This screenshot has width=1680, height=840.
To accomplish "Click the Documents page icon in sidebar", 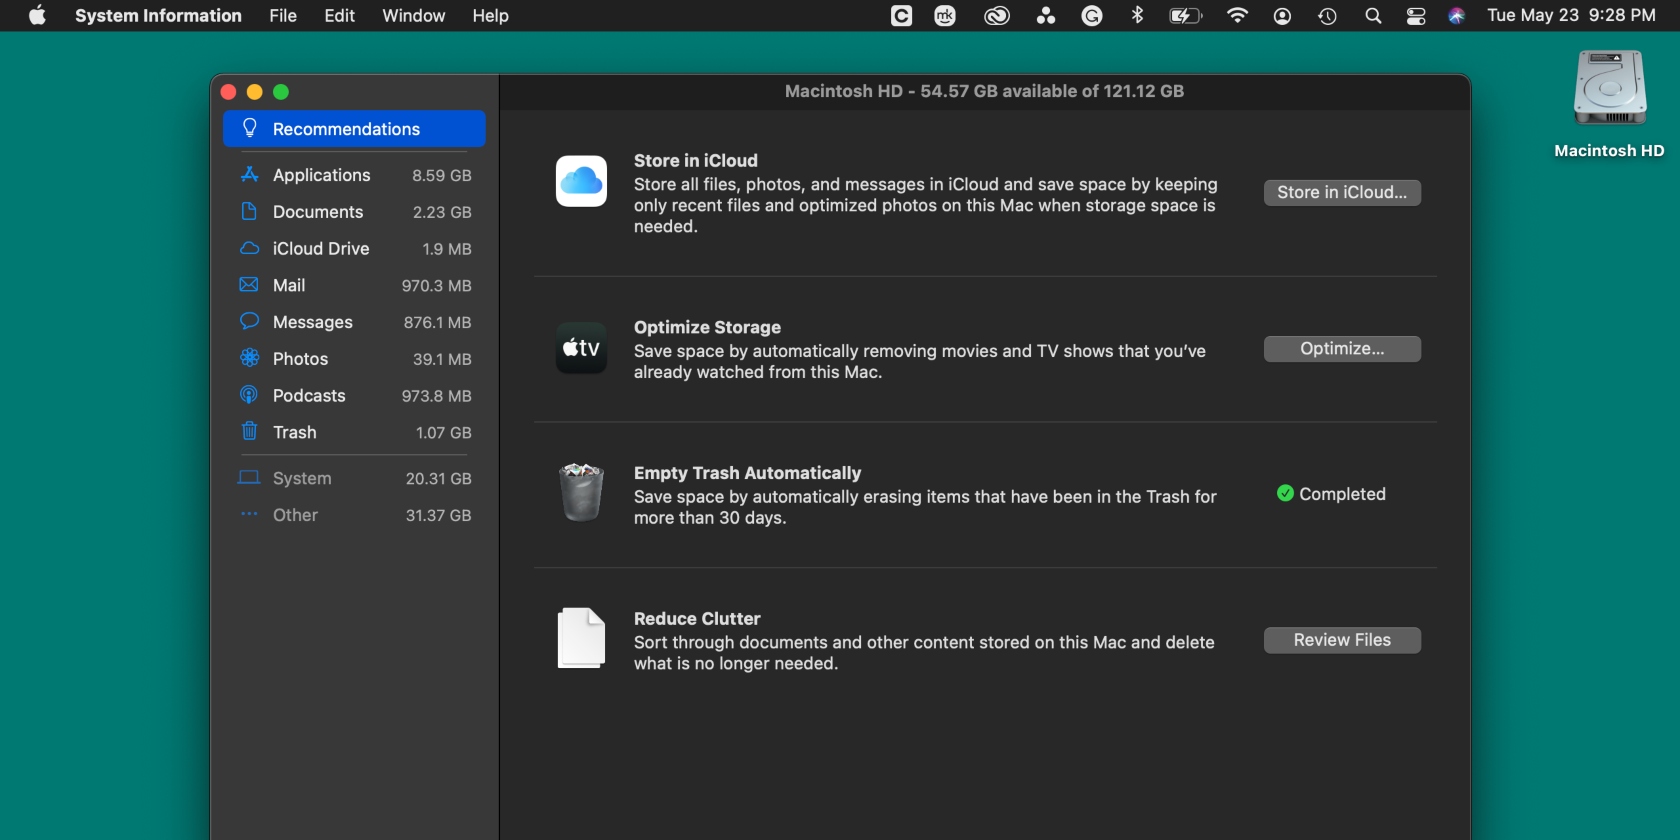I will point(250,211).
